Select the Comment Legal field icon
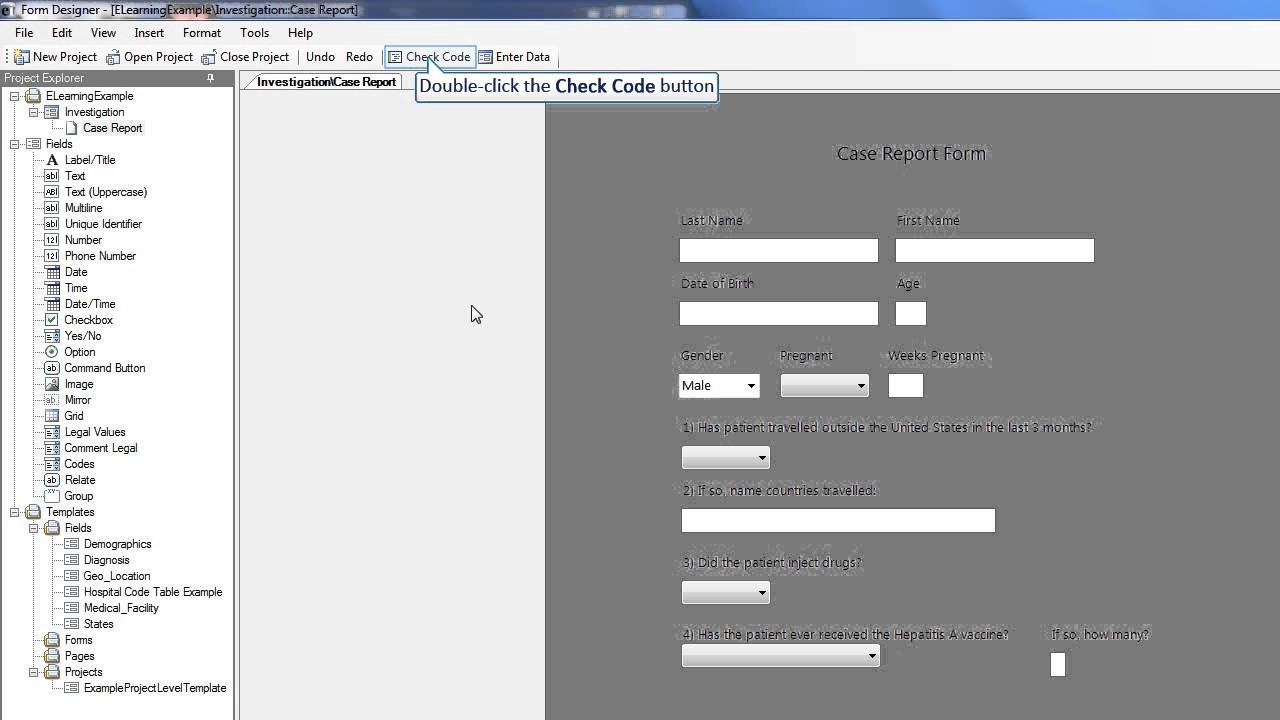 click(52, 448)
